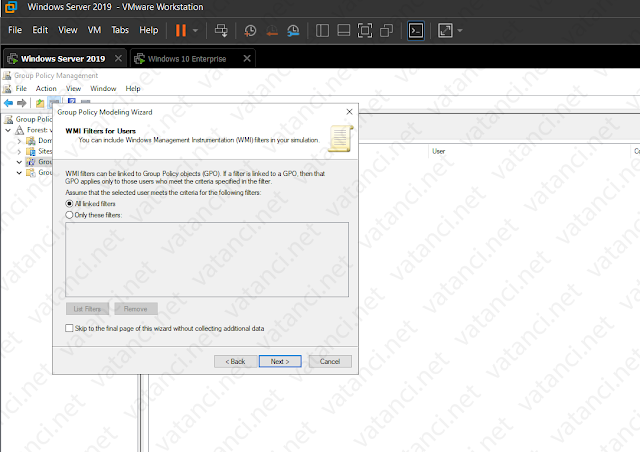Collapse the Forest tree node
Image resolution: width=640 pixels, height=452 pixels.
[x=8, y=130]
